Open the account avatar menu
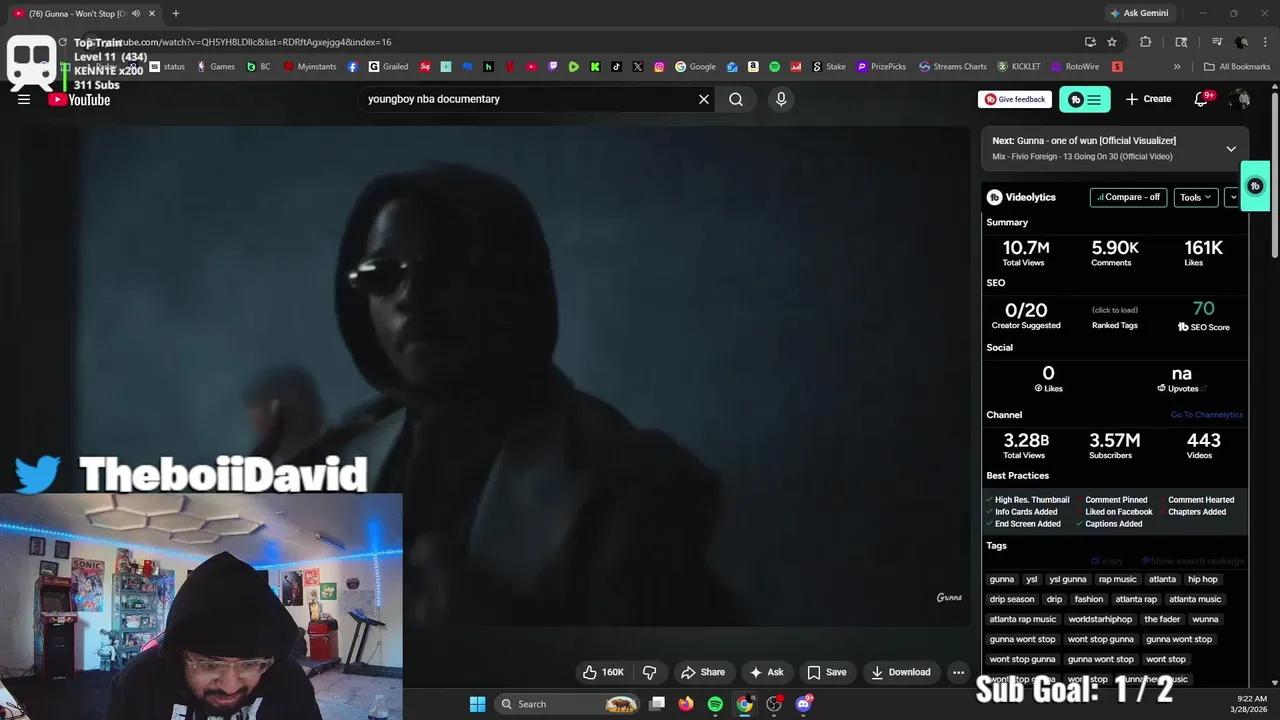Screen dimensions: 1280x720 pos(1240,99)
